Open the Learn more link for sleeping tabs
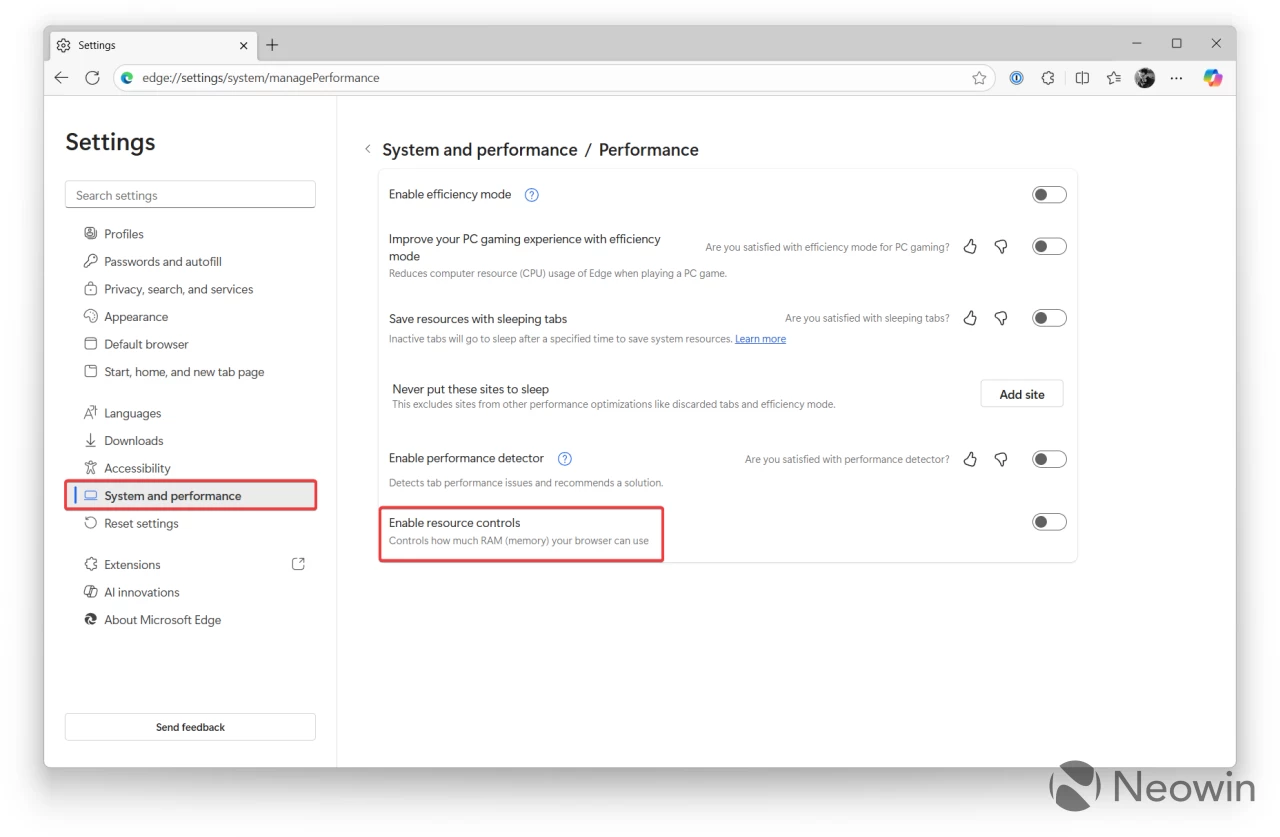1280x837 pixels. coord(760,338)
